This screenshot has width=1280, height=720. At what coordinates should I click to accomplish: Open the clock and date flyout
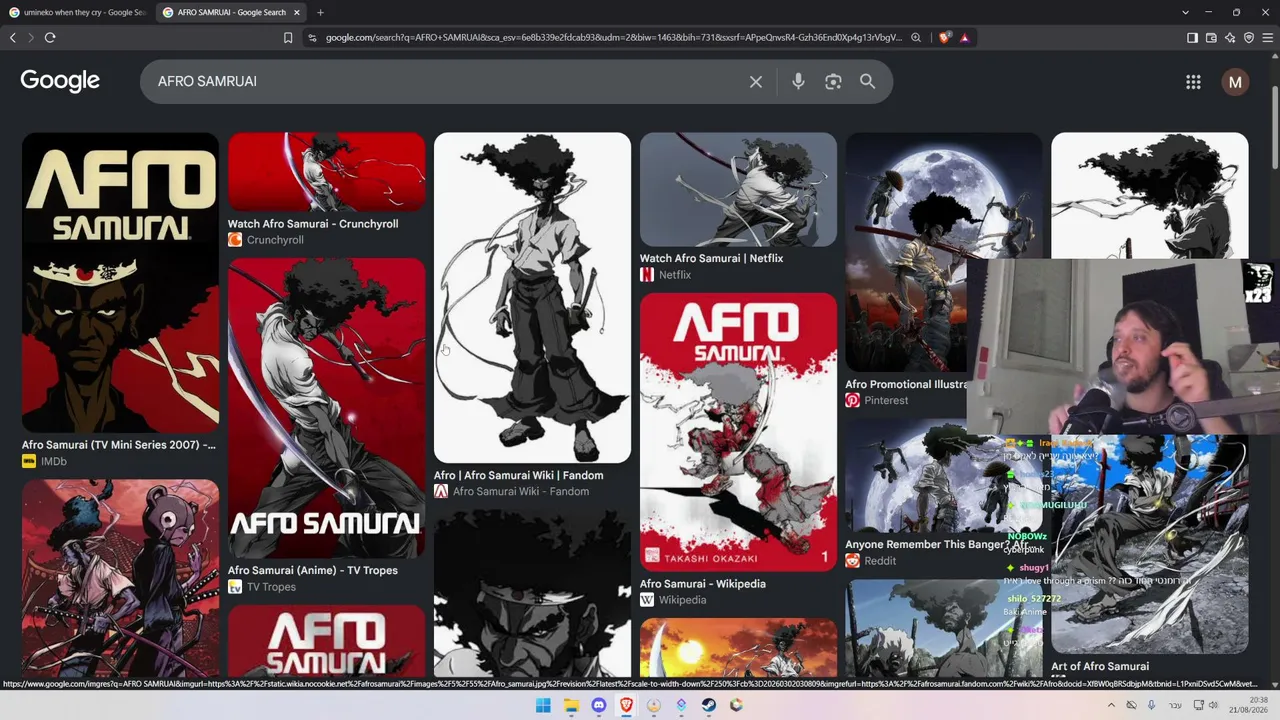1249,705
